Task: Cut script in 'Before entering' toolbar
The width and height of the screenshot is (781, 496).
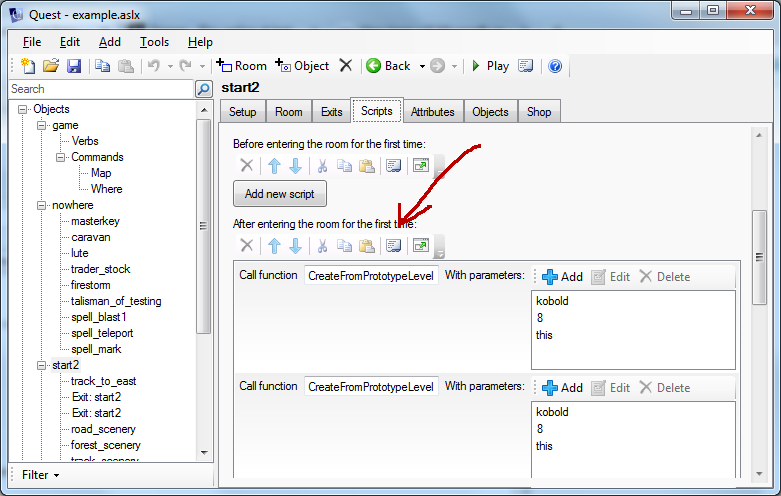Action: [x=322, y=165]
